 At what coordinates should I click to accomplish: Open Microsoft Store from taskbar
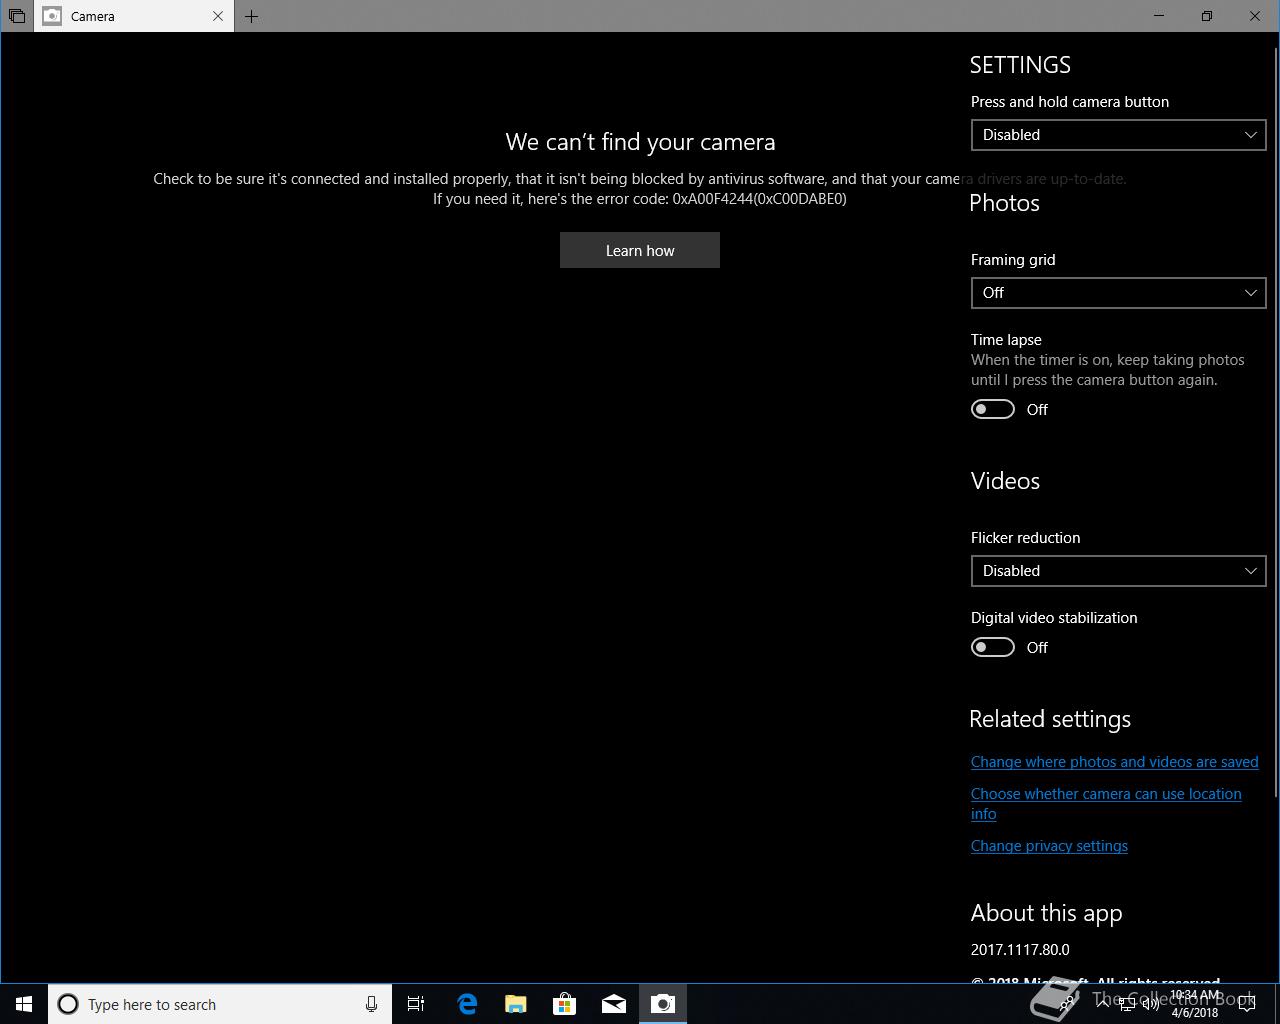pyautogui.click(x=565, y=1004)
